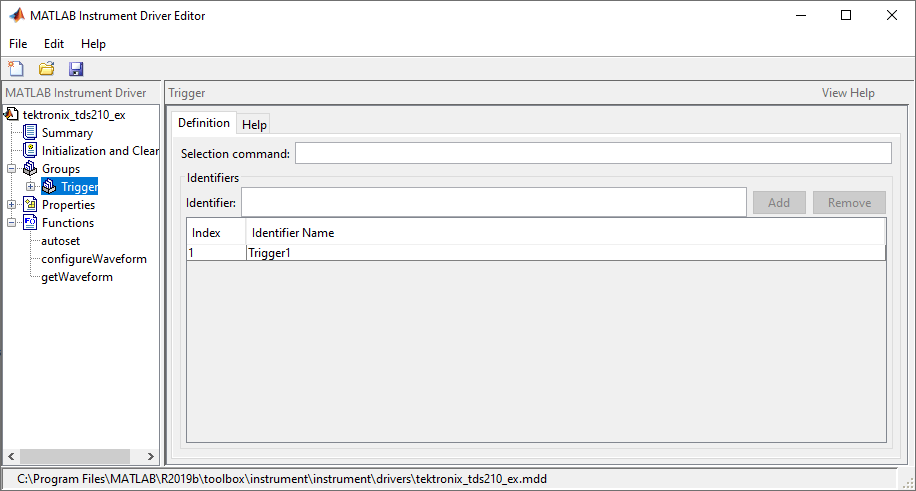Click the Add identifier button
Viewport: 916px width, 491px height.
tap(778, 203)
